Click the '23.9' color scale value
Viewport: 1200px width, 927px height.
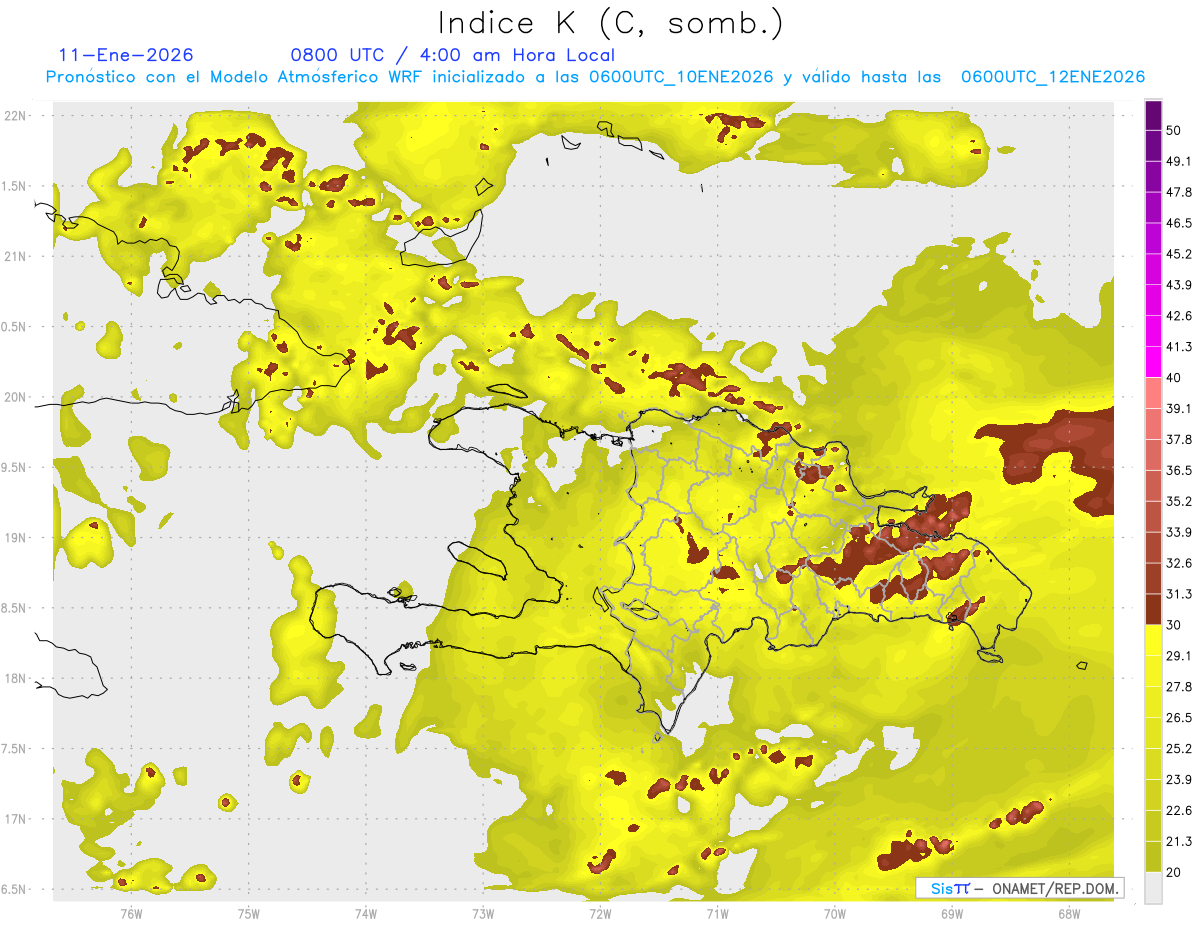click(x=1179, y=780)
